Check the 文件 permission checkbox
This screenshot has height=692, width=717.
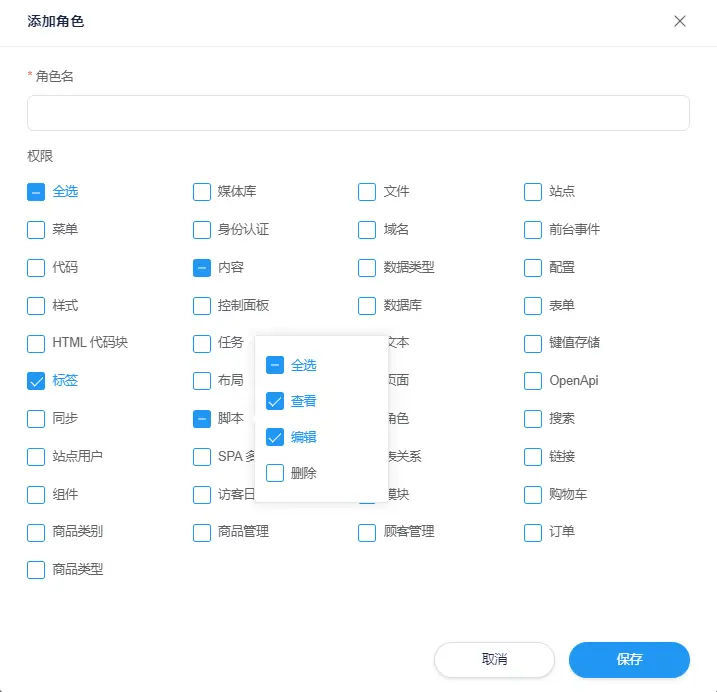tap(367, 192)
